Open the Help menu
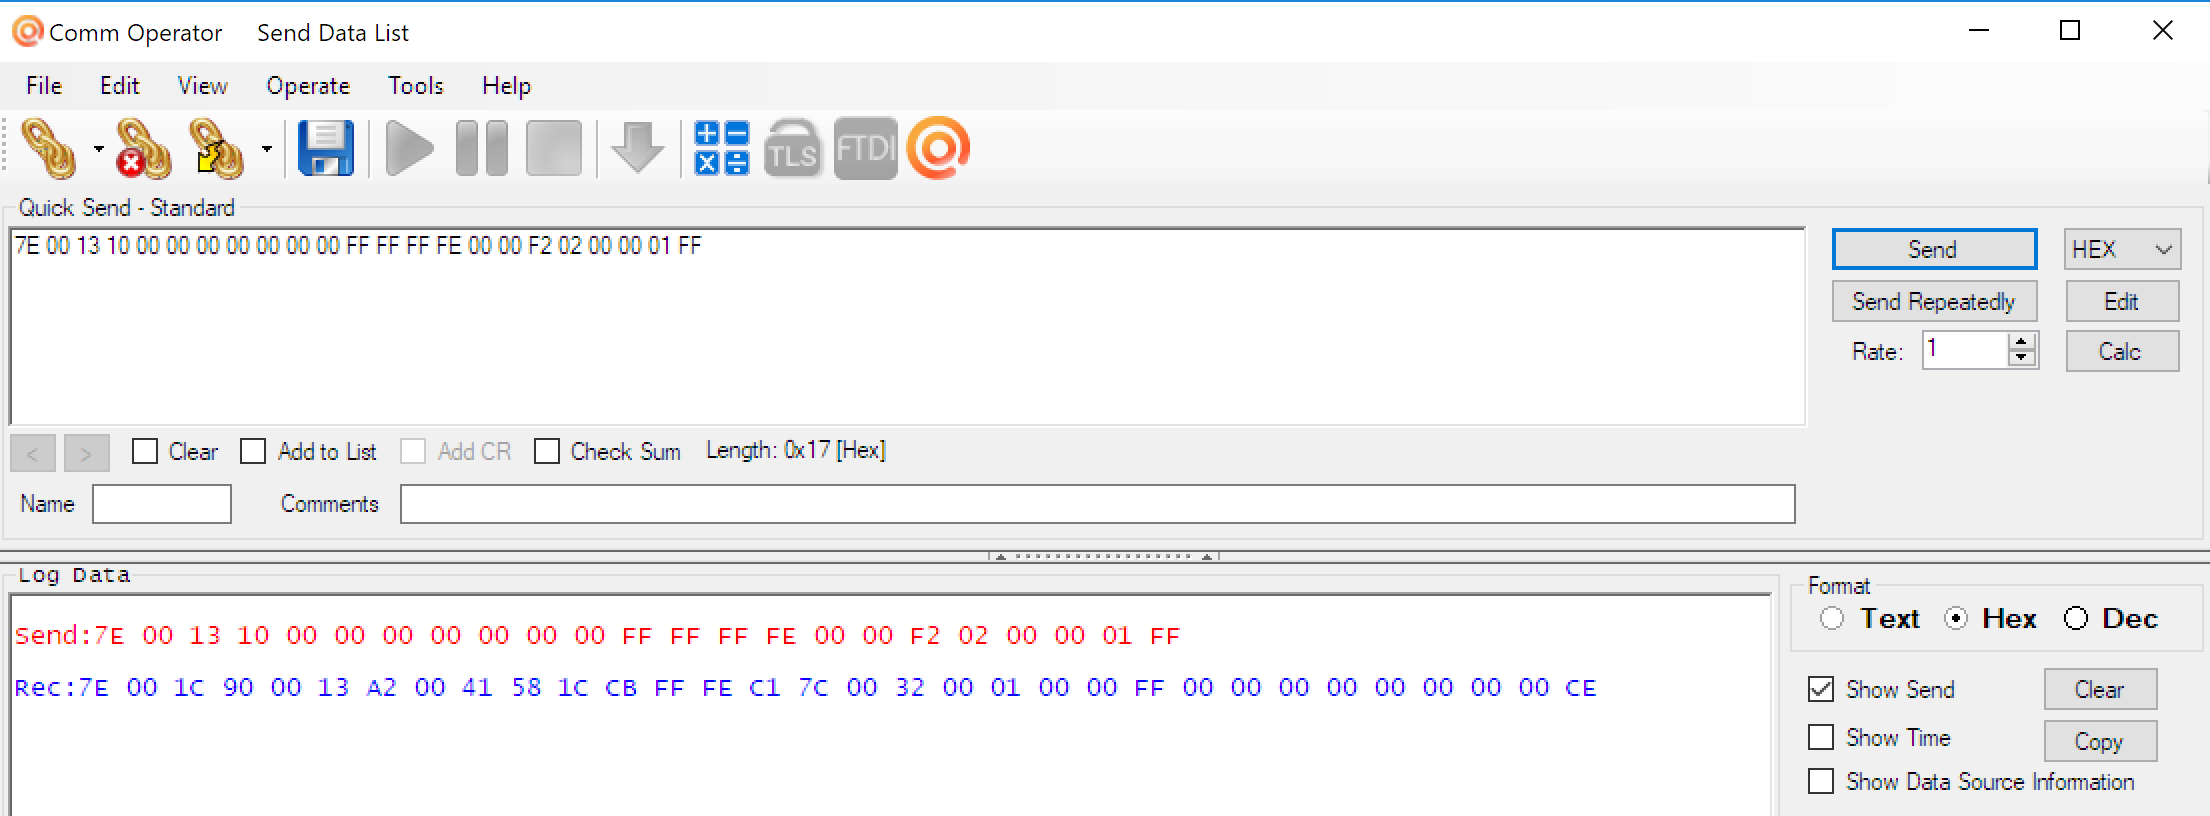This screenshot has height=816, width=2210. coord(506,86)
